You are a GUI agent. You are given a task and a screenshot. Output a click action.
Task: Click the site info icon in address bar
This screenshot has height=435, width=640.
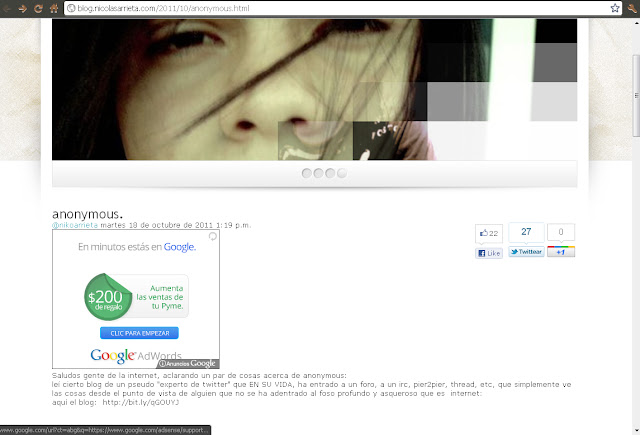coord(71,8)
